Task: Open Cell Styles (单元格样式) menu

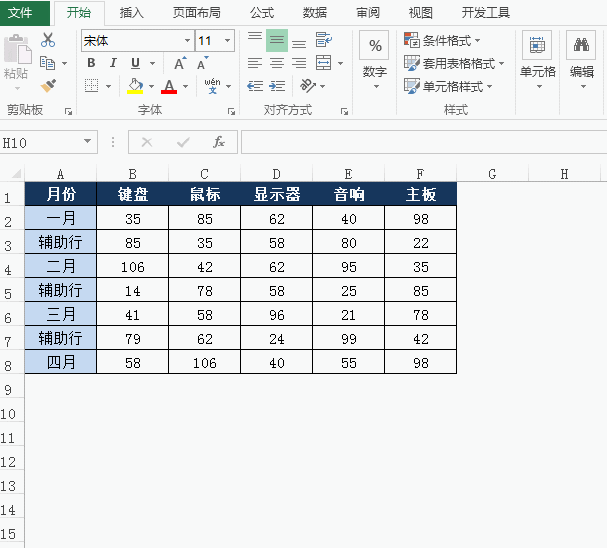Action: coord(448,86)
